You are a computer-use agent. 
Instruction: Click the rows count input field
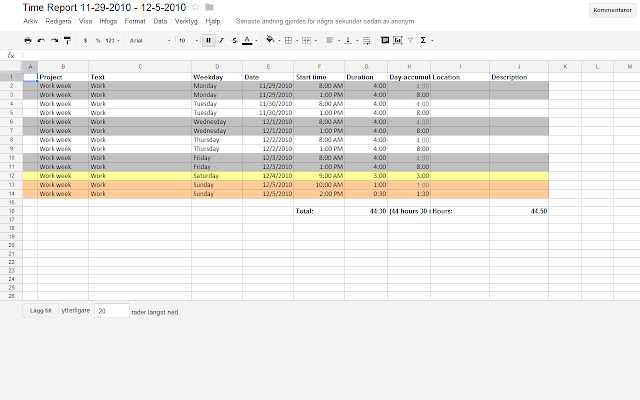[112, 311]
